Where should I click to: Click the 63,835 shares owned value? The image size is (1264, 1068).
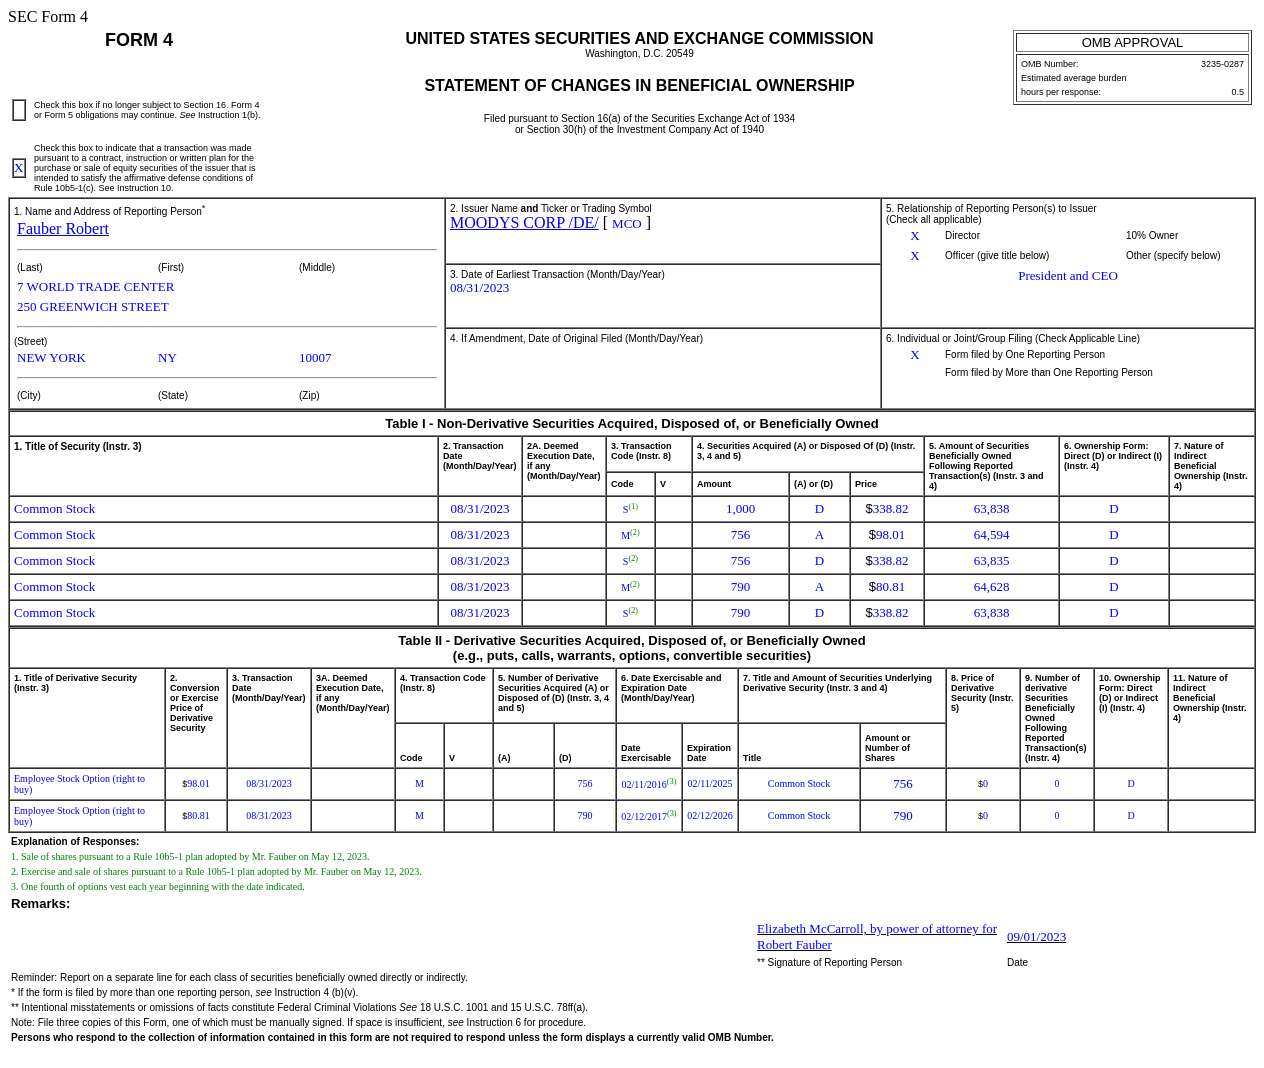[x=991, y=561]
